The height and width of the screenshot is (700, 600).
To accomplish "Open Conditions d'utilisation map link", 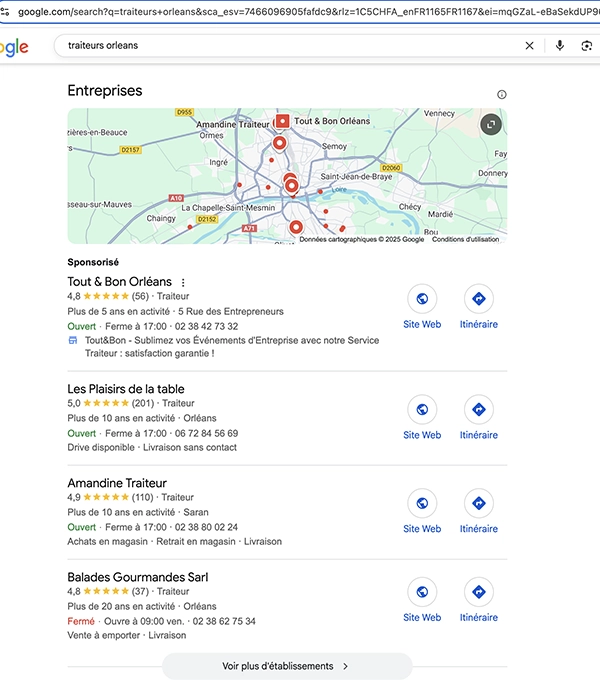I will [x=465, y=239].
